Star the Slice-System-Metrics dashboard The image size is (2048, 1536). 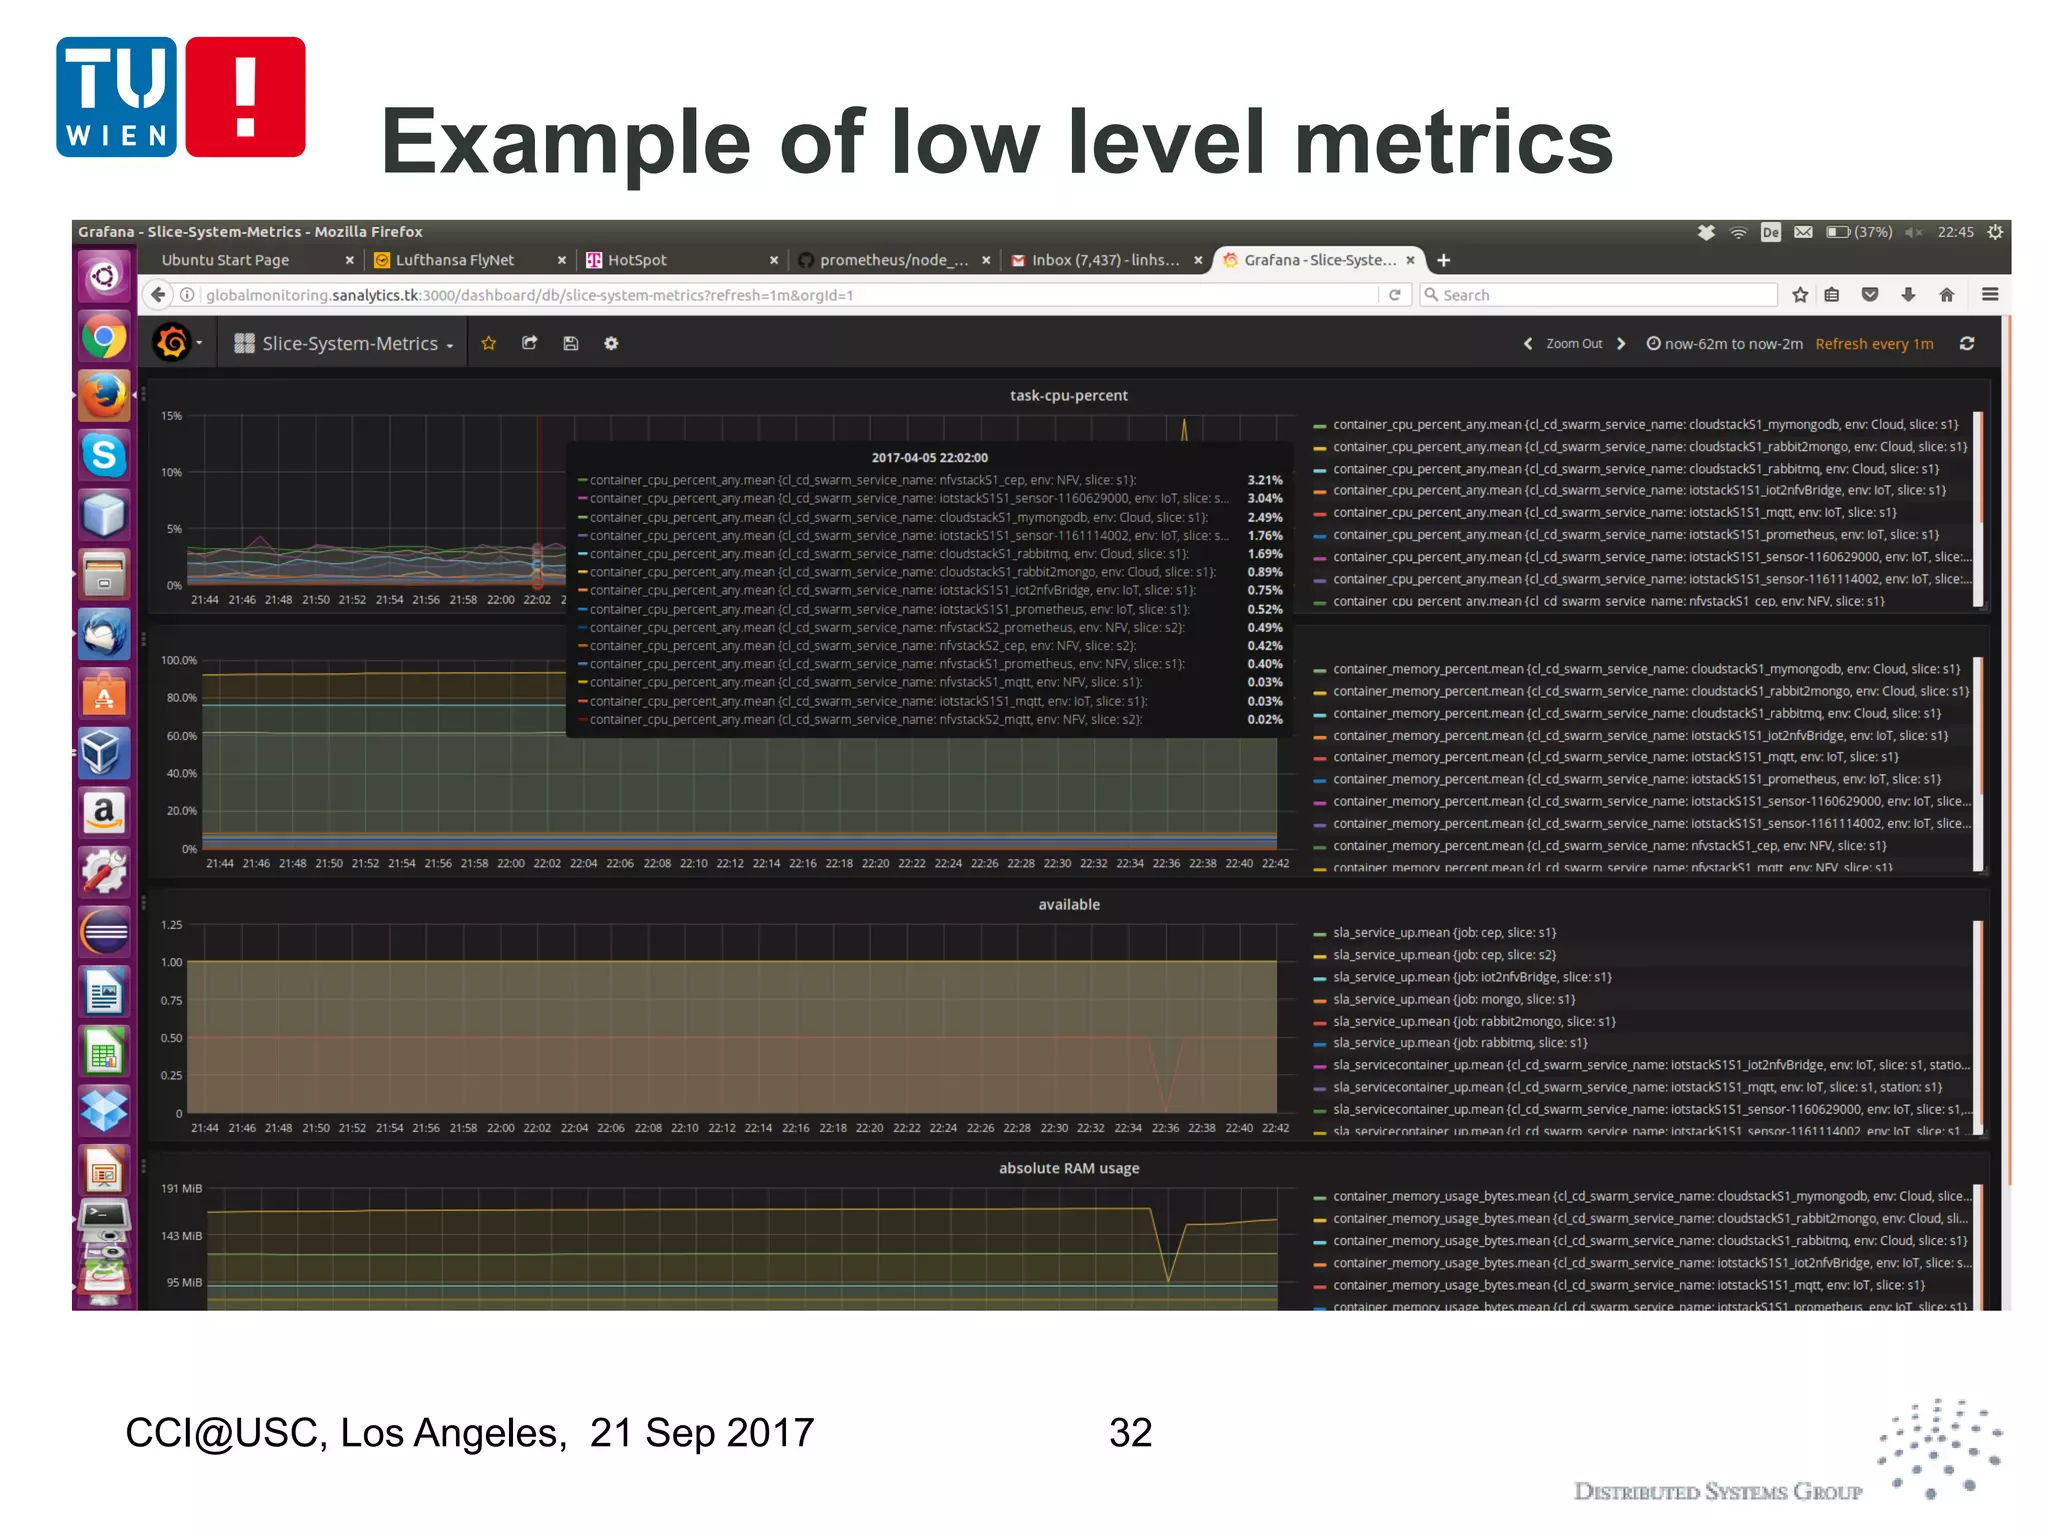pyautogui.click(x=489, y=343)
